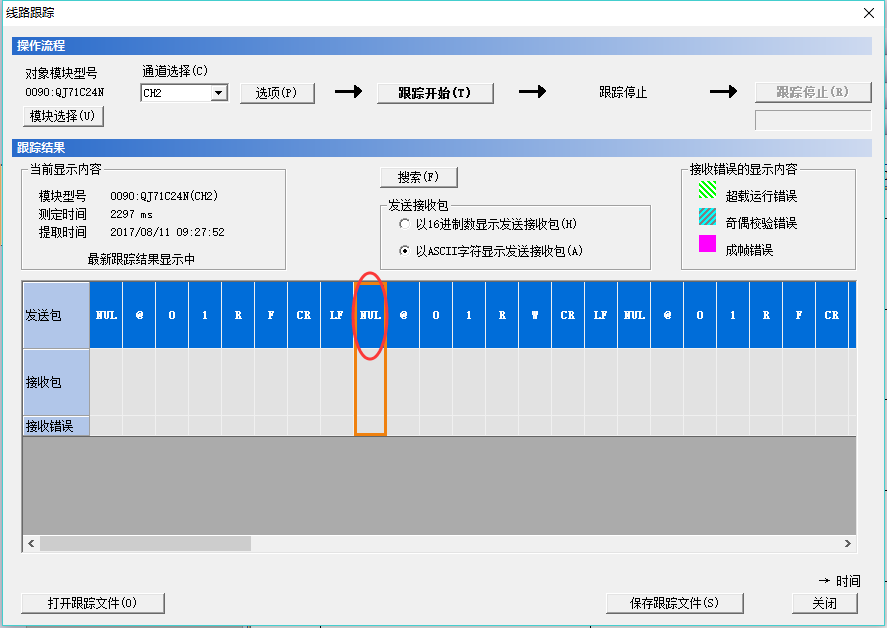Click the red-circled NUL send packet cell

(370, 315)
